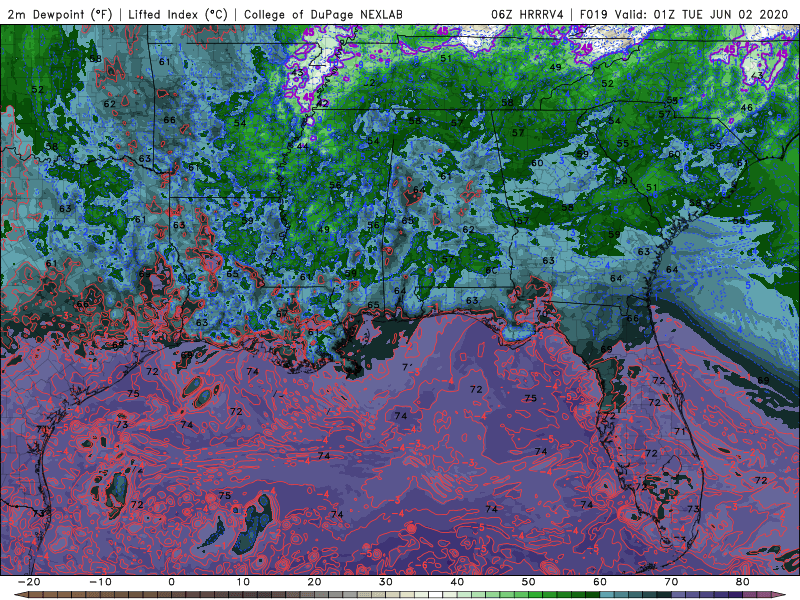Click the 40 label on the color scale
Screen dimensions: 800x600
[x=457, y=582]
